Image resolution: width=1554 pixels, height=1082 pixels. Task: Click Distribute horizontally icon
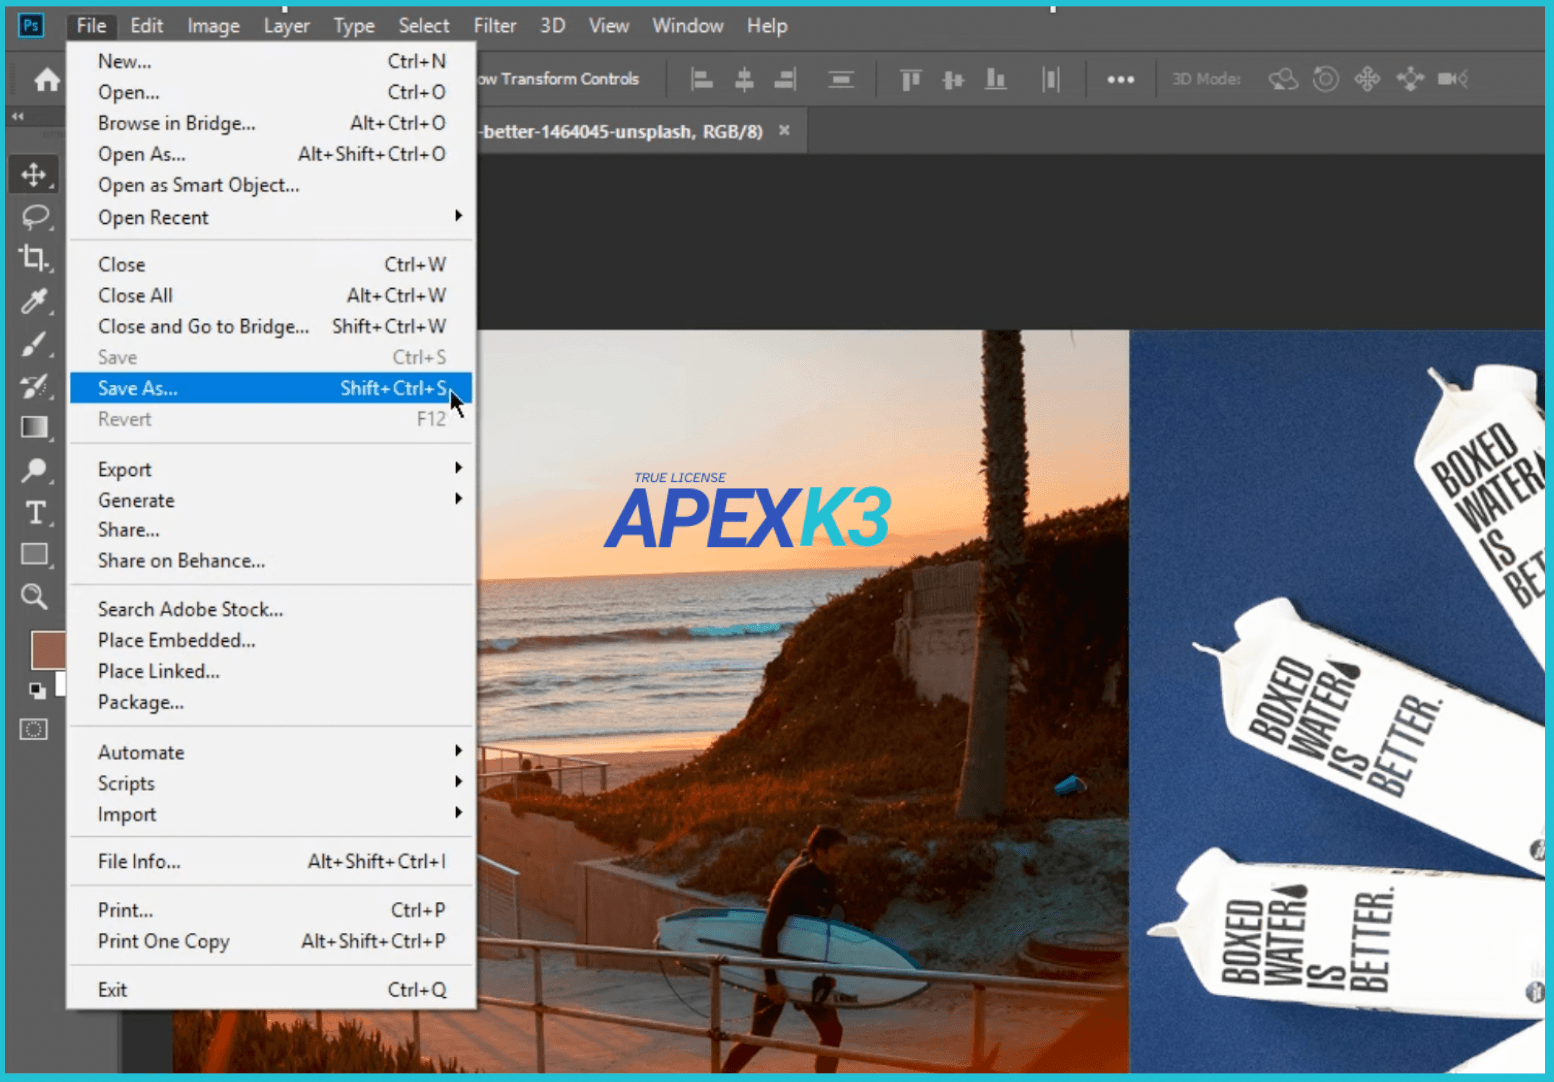pos(1050,79)
